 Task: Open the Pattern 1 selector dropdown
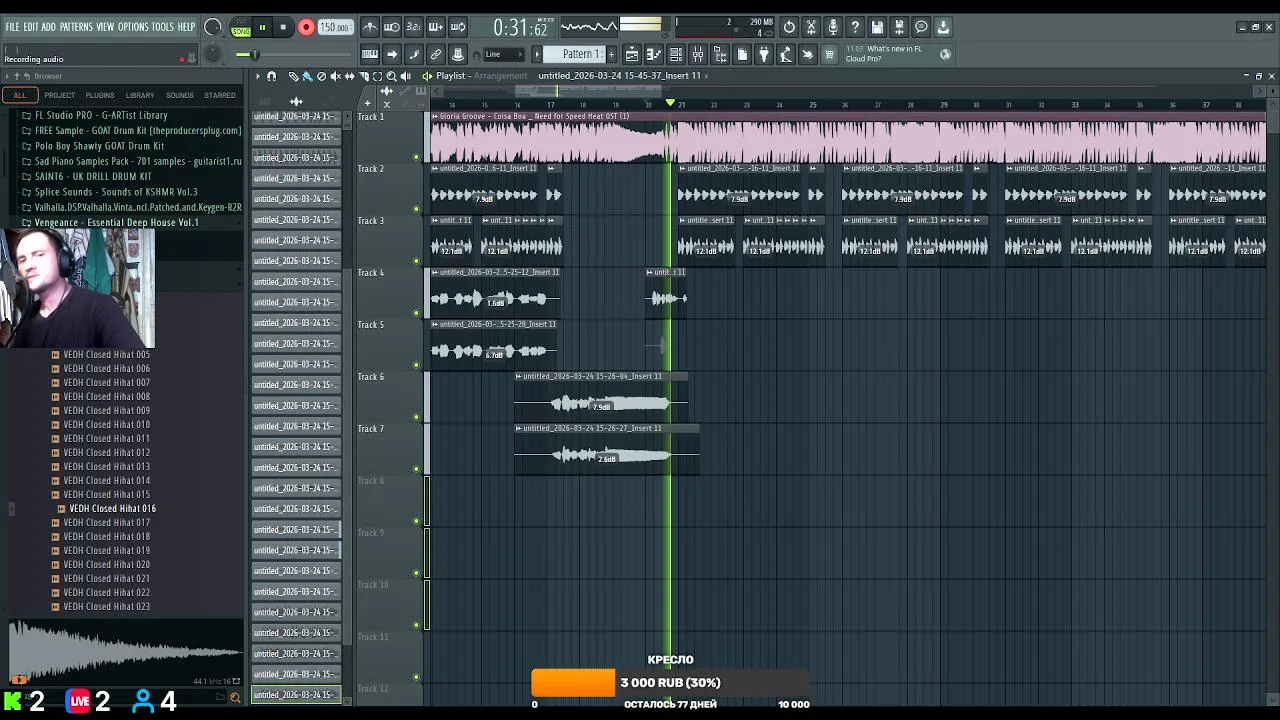(x=574, y=54)
